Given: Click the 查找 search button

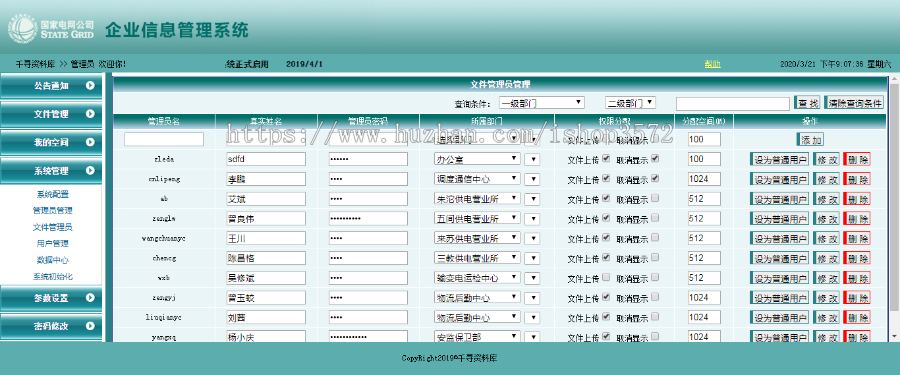Looking at the screenshot, I should 807,103.
